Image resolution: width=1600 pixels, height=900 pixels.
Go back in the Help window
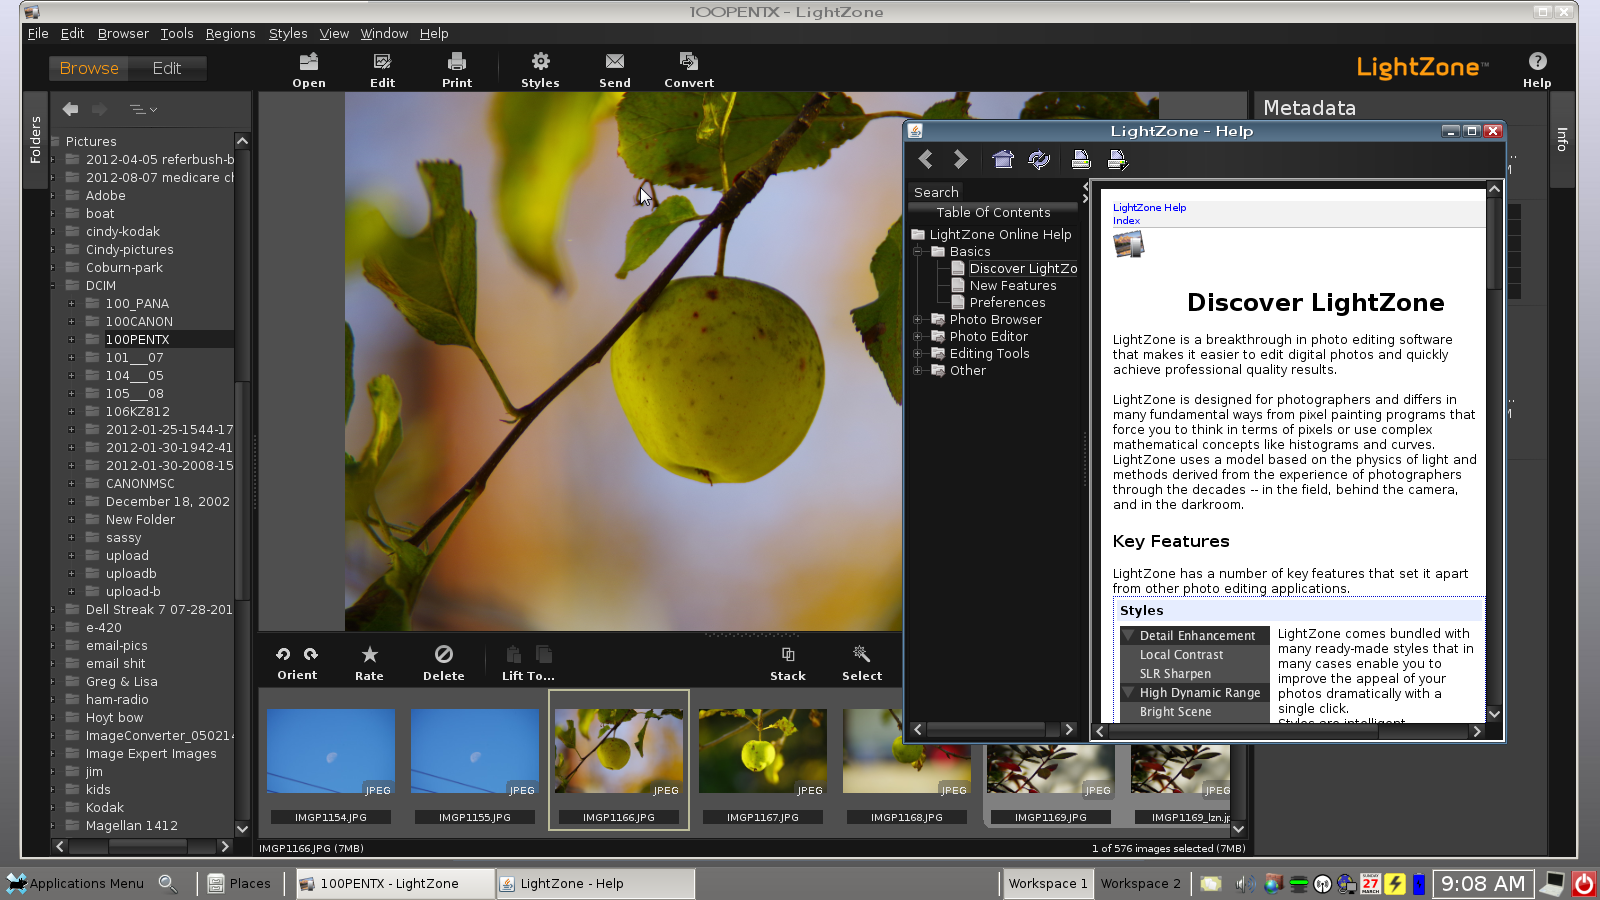(926, 159)
